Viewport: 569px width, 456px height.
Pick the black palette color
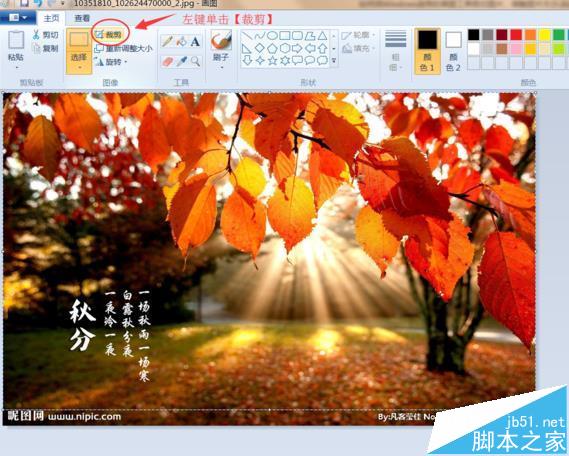pos(474,35)
